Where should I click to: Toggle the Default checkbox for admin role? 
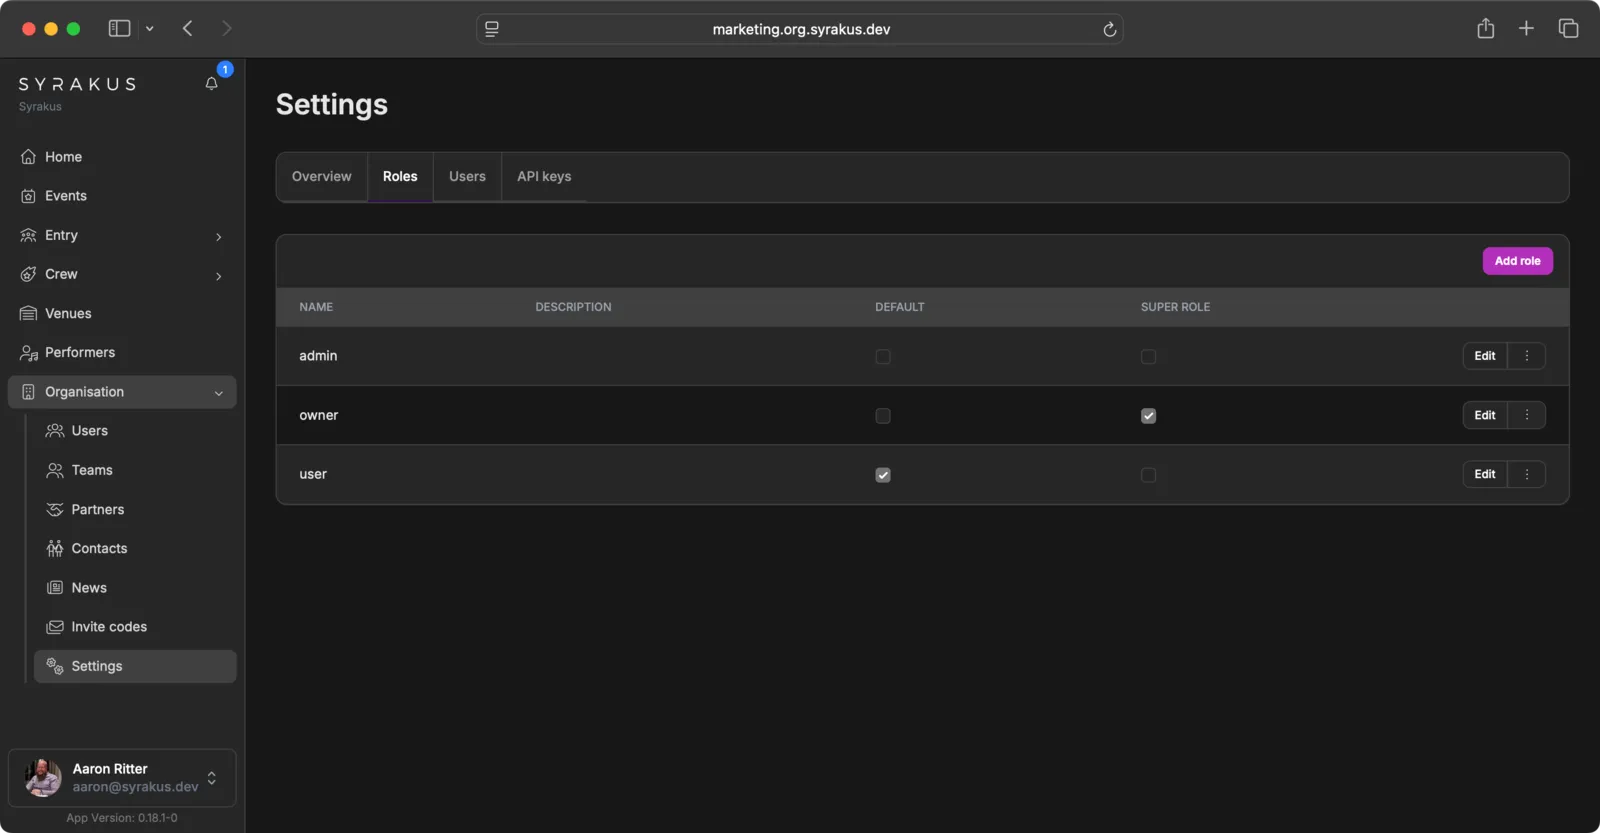[x=882, y=357]
